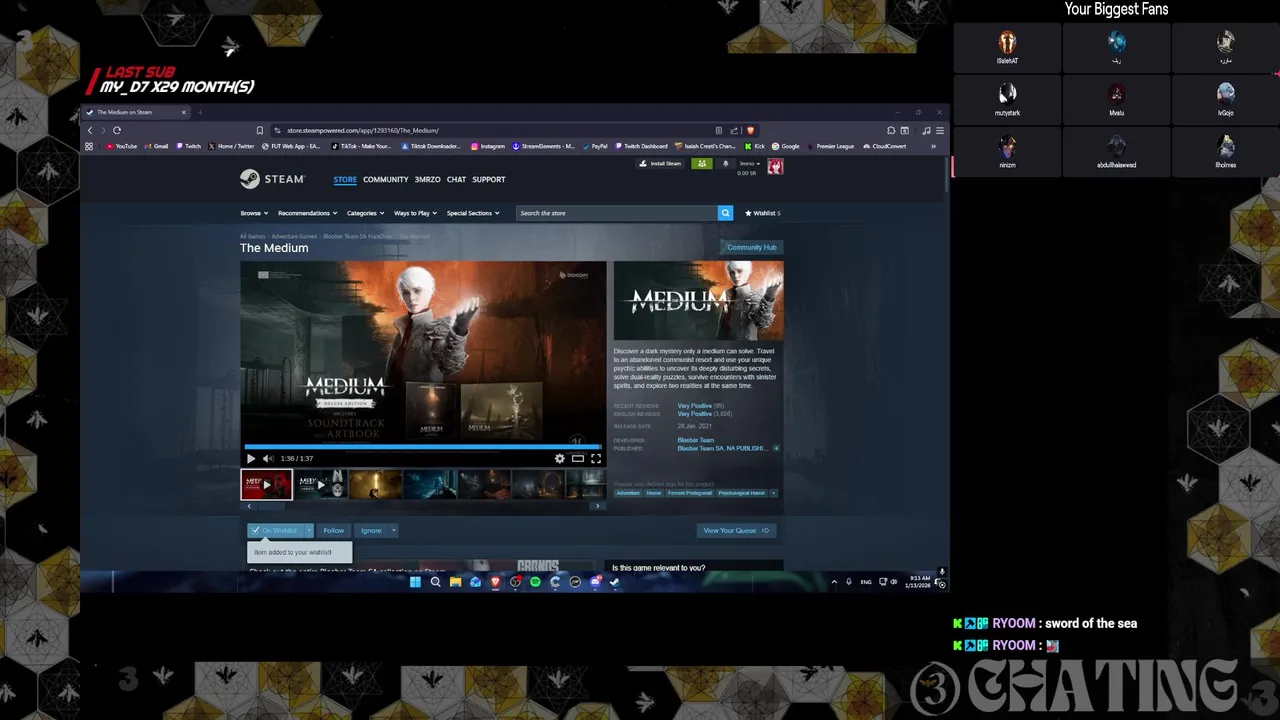Click the Ignore button
Image resolution: width=1280 pixels, height=720 pixels.
click(371, 530)
